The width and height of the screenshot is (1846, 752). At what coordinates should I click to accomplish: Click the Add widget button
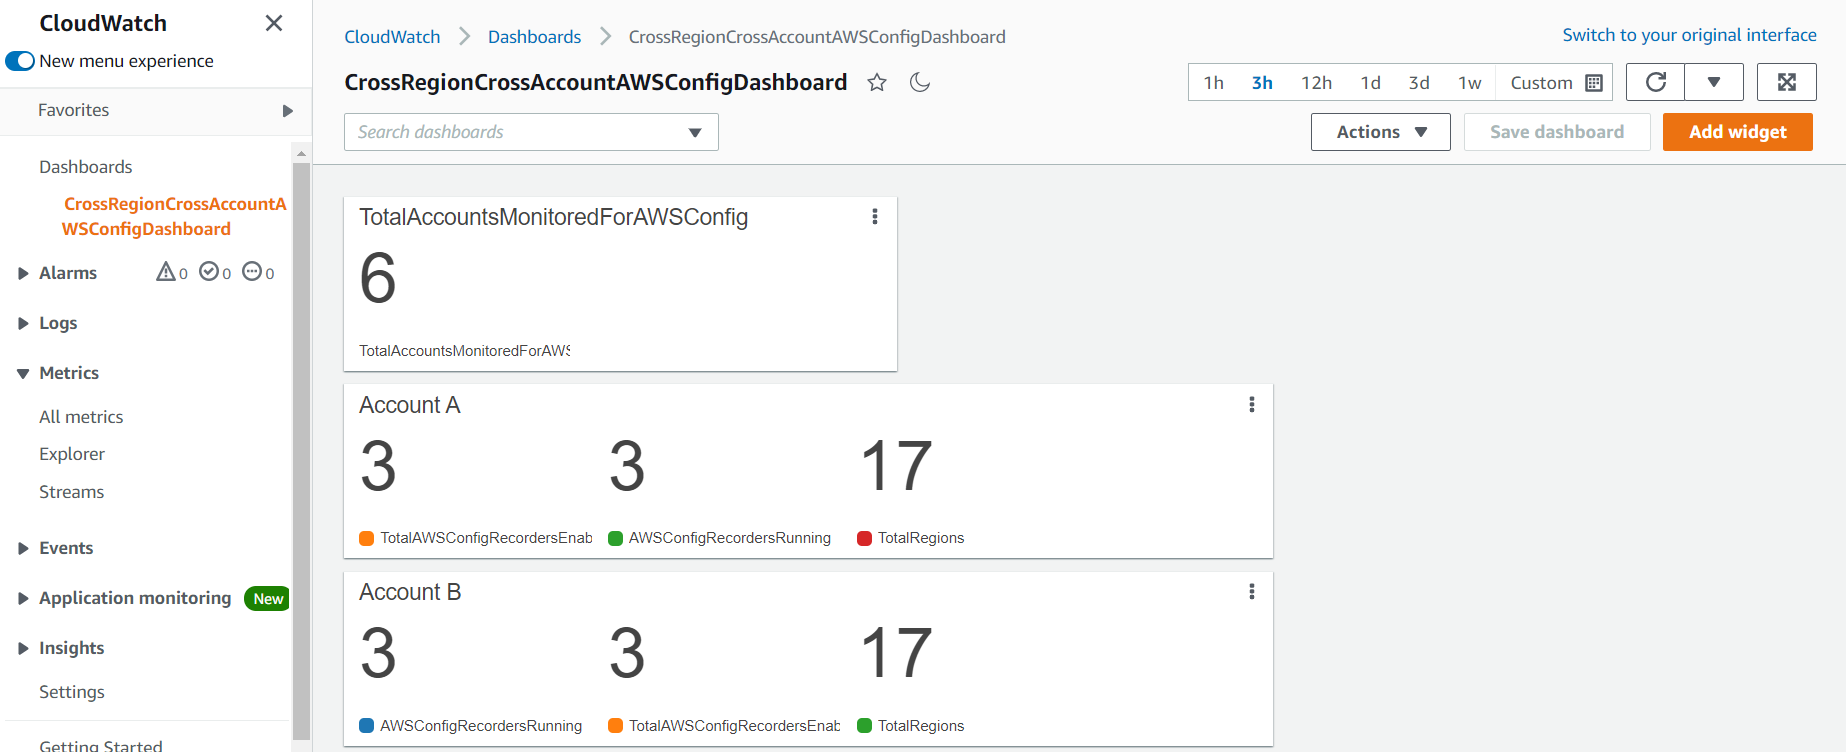pos(1738,132)
